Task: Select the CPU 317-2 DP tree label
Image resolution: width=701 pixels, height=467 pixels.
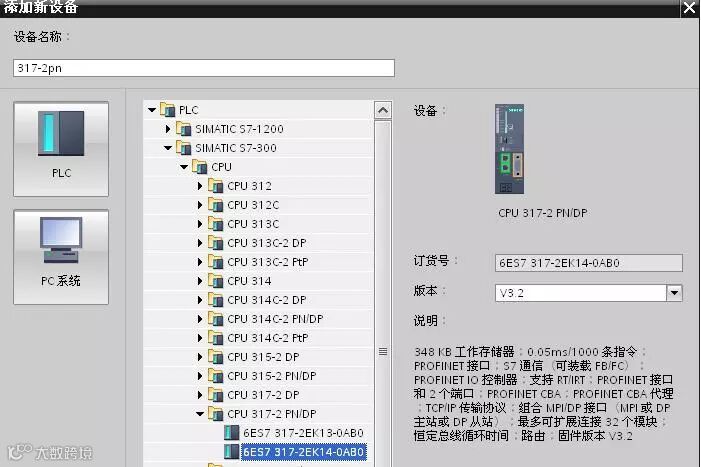Action: 263,395
